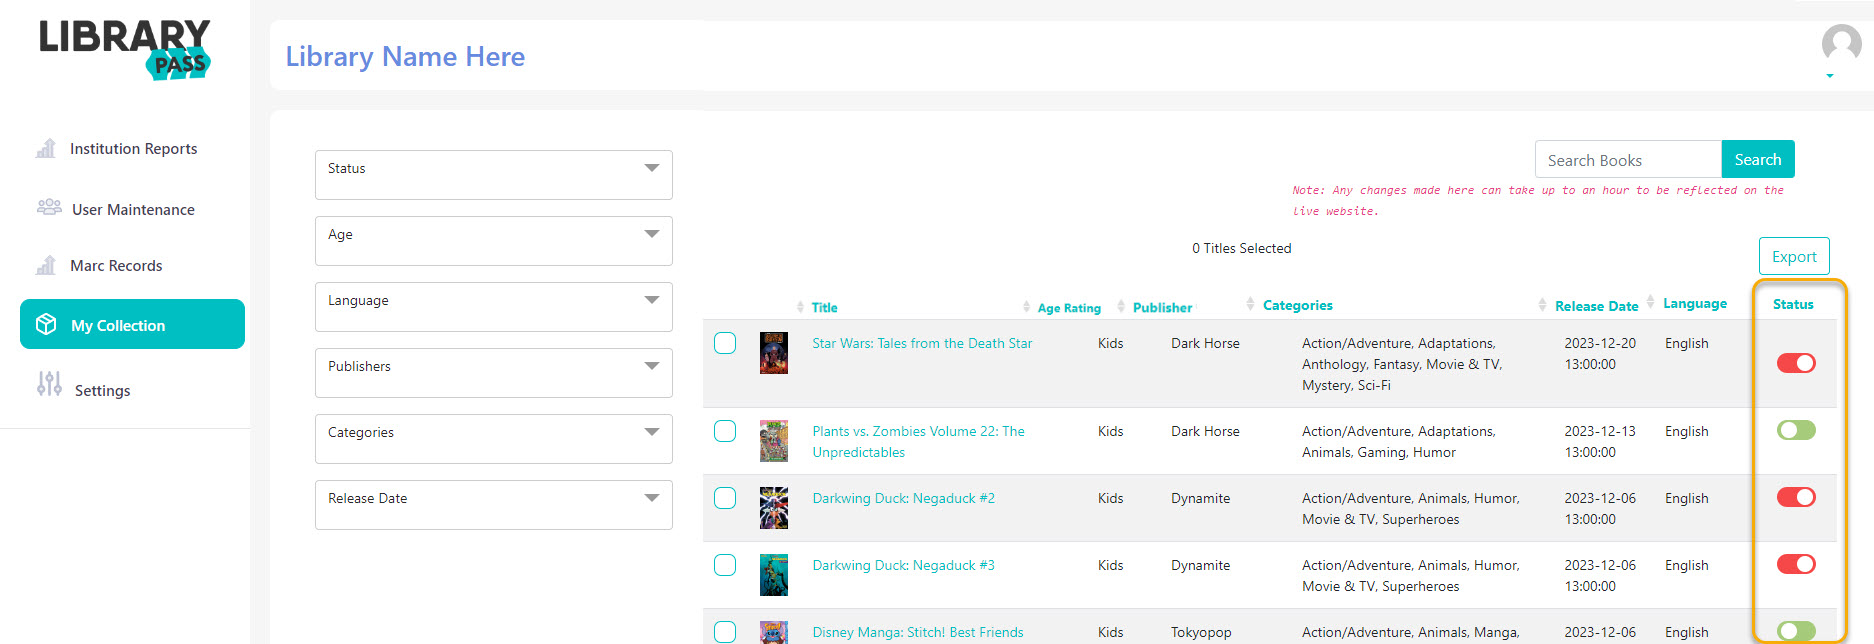Go to User Maintenance
This screenshot has width=1874, height=644.
(133, 209)
